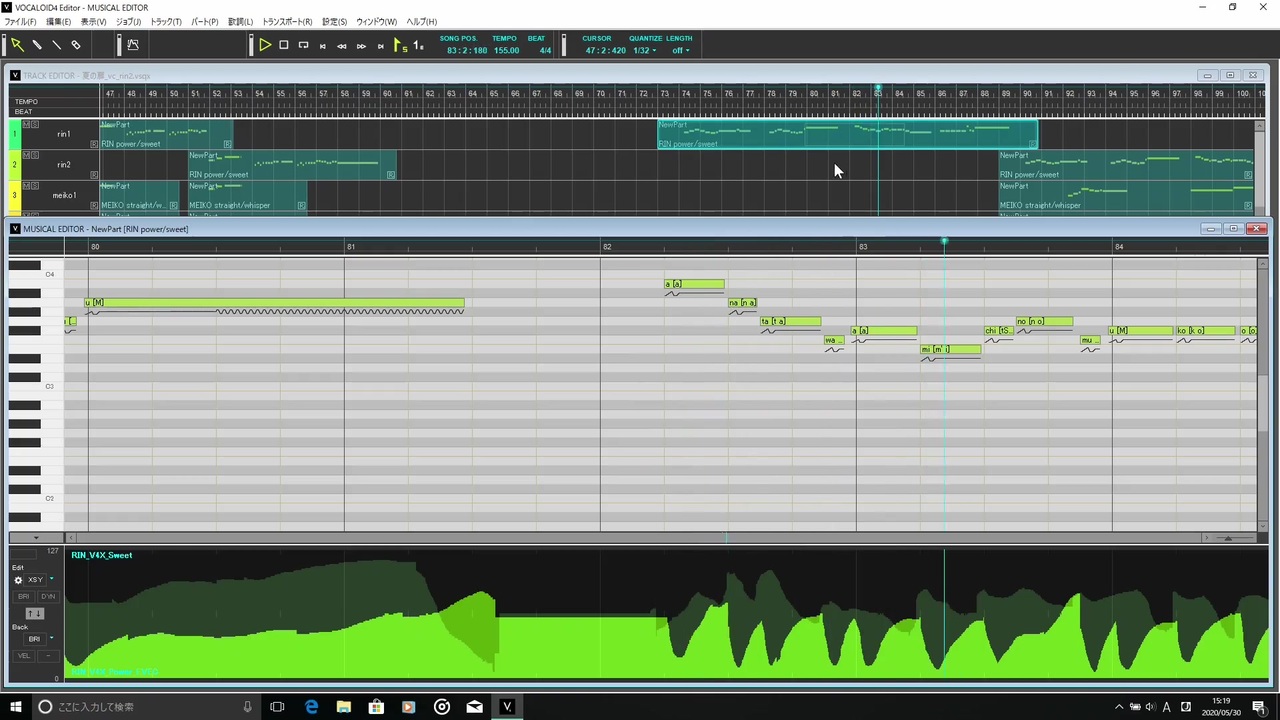Click the piano roll horizontal scrollbar
This screenshot has height=720, width=1280.
(637, 538)
